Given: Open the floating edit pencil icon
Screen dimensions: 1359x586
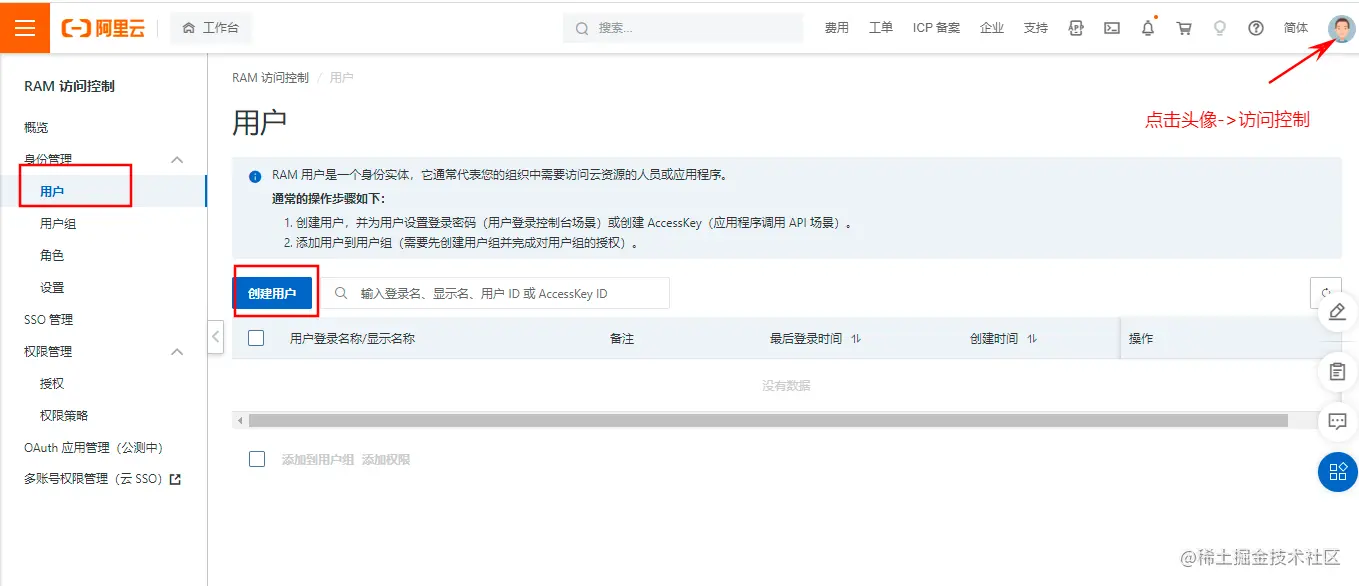Looking at the screenshot, I should [x=1338, y=313].
